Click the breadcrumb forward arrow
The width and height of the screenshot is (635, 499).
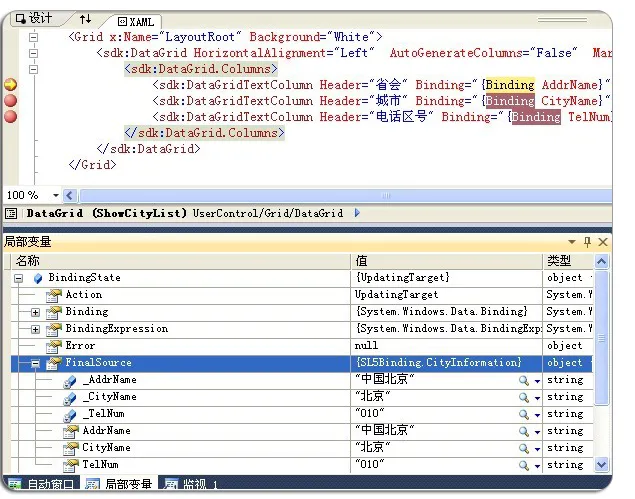357,213
